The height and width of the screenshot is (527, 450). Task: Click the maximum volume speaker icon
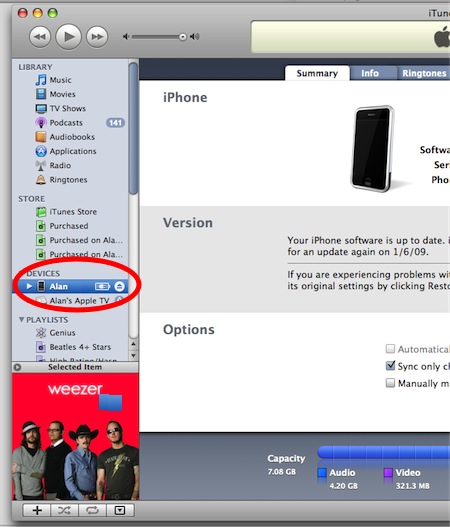coord(195,37)
